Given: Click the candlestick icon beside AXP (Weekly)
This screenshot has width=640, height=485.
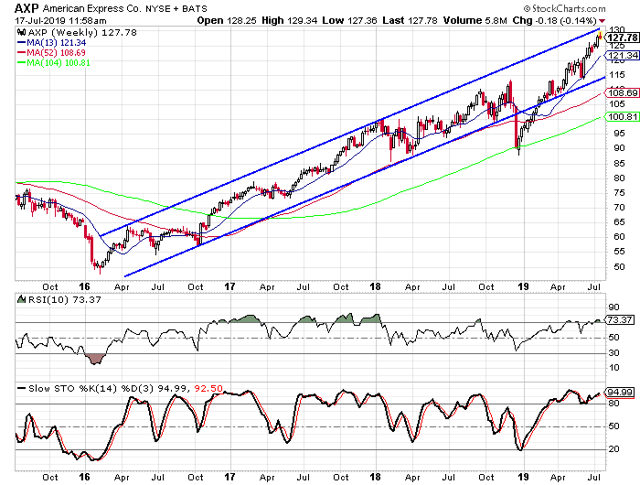Looking at the screenshot, I should coord(21,32).
